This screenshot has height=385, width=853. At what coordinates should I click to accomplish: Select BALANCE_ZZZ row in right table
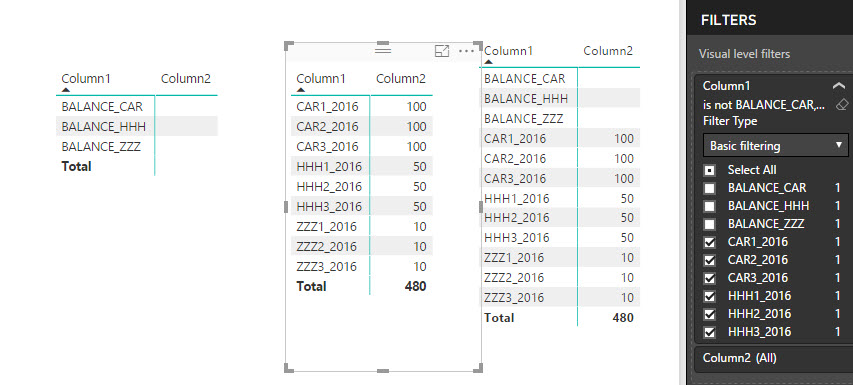pyautogui.click(x=559, y=119)
